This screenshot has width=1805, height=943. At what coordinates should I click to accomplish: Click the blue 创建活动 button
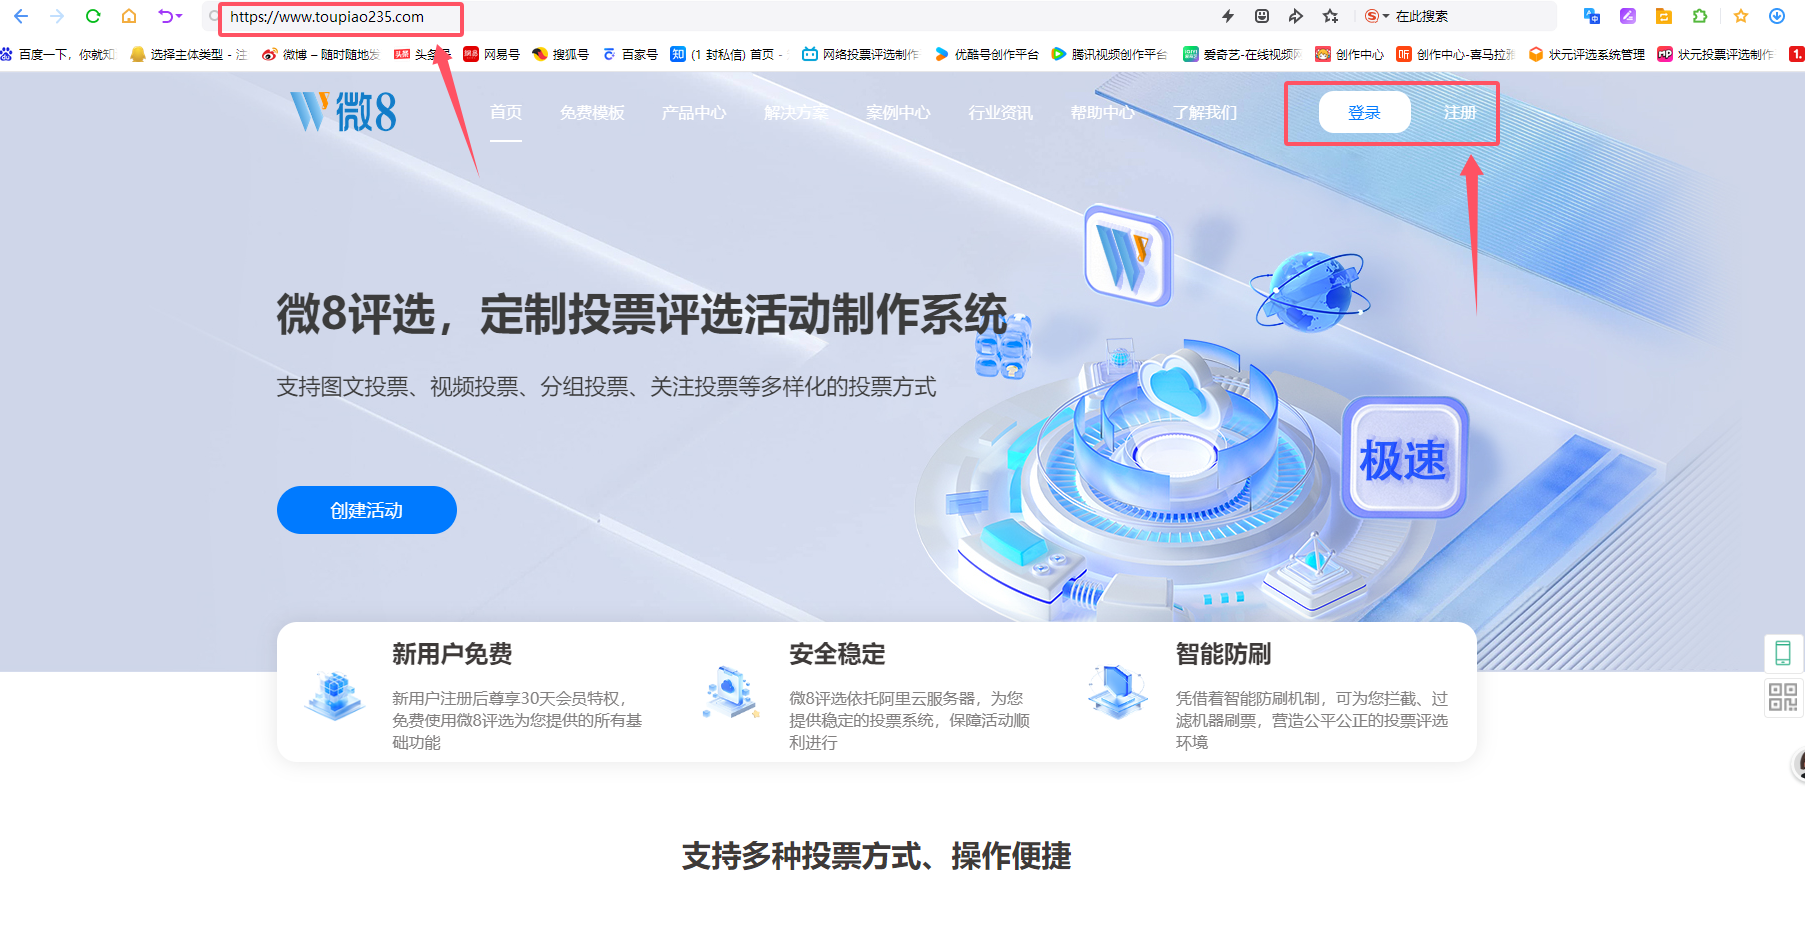(x=367, y=510)
